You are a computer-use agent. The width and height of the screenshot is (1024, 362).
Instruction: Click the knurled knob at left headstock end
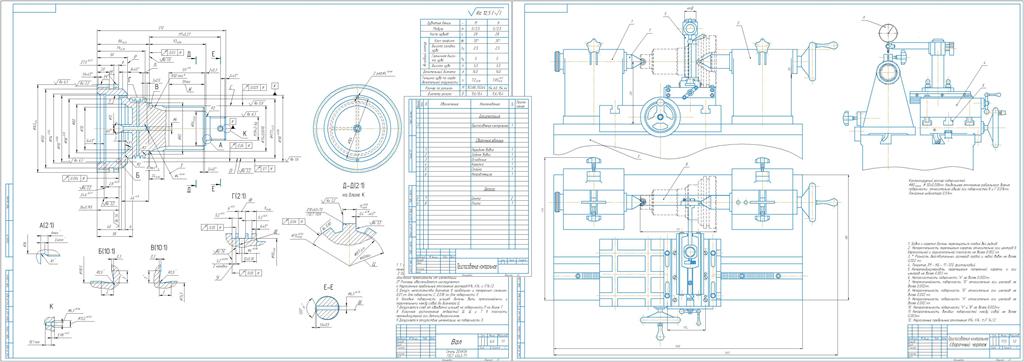click(558, 61)
